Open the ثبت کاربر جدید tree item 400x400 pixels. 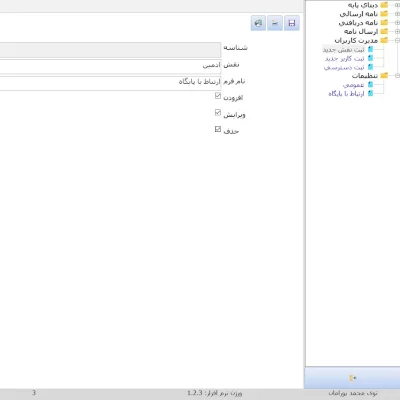coord(344,58)
